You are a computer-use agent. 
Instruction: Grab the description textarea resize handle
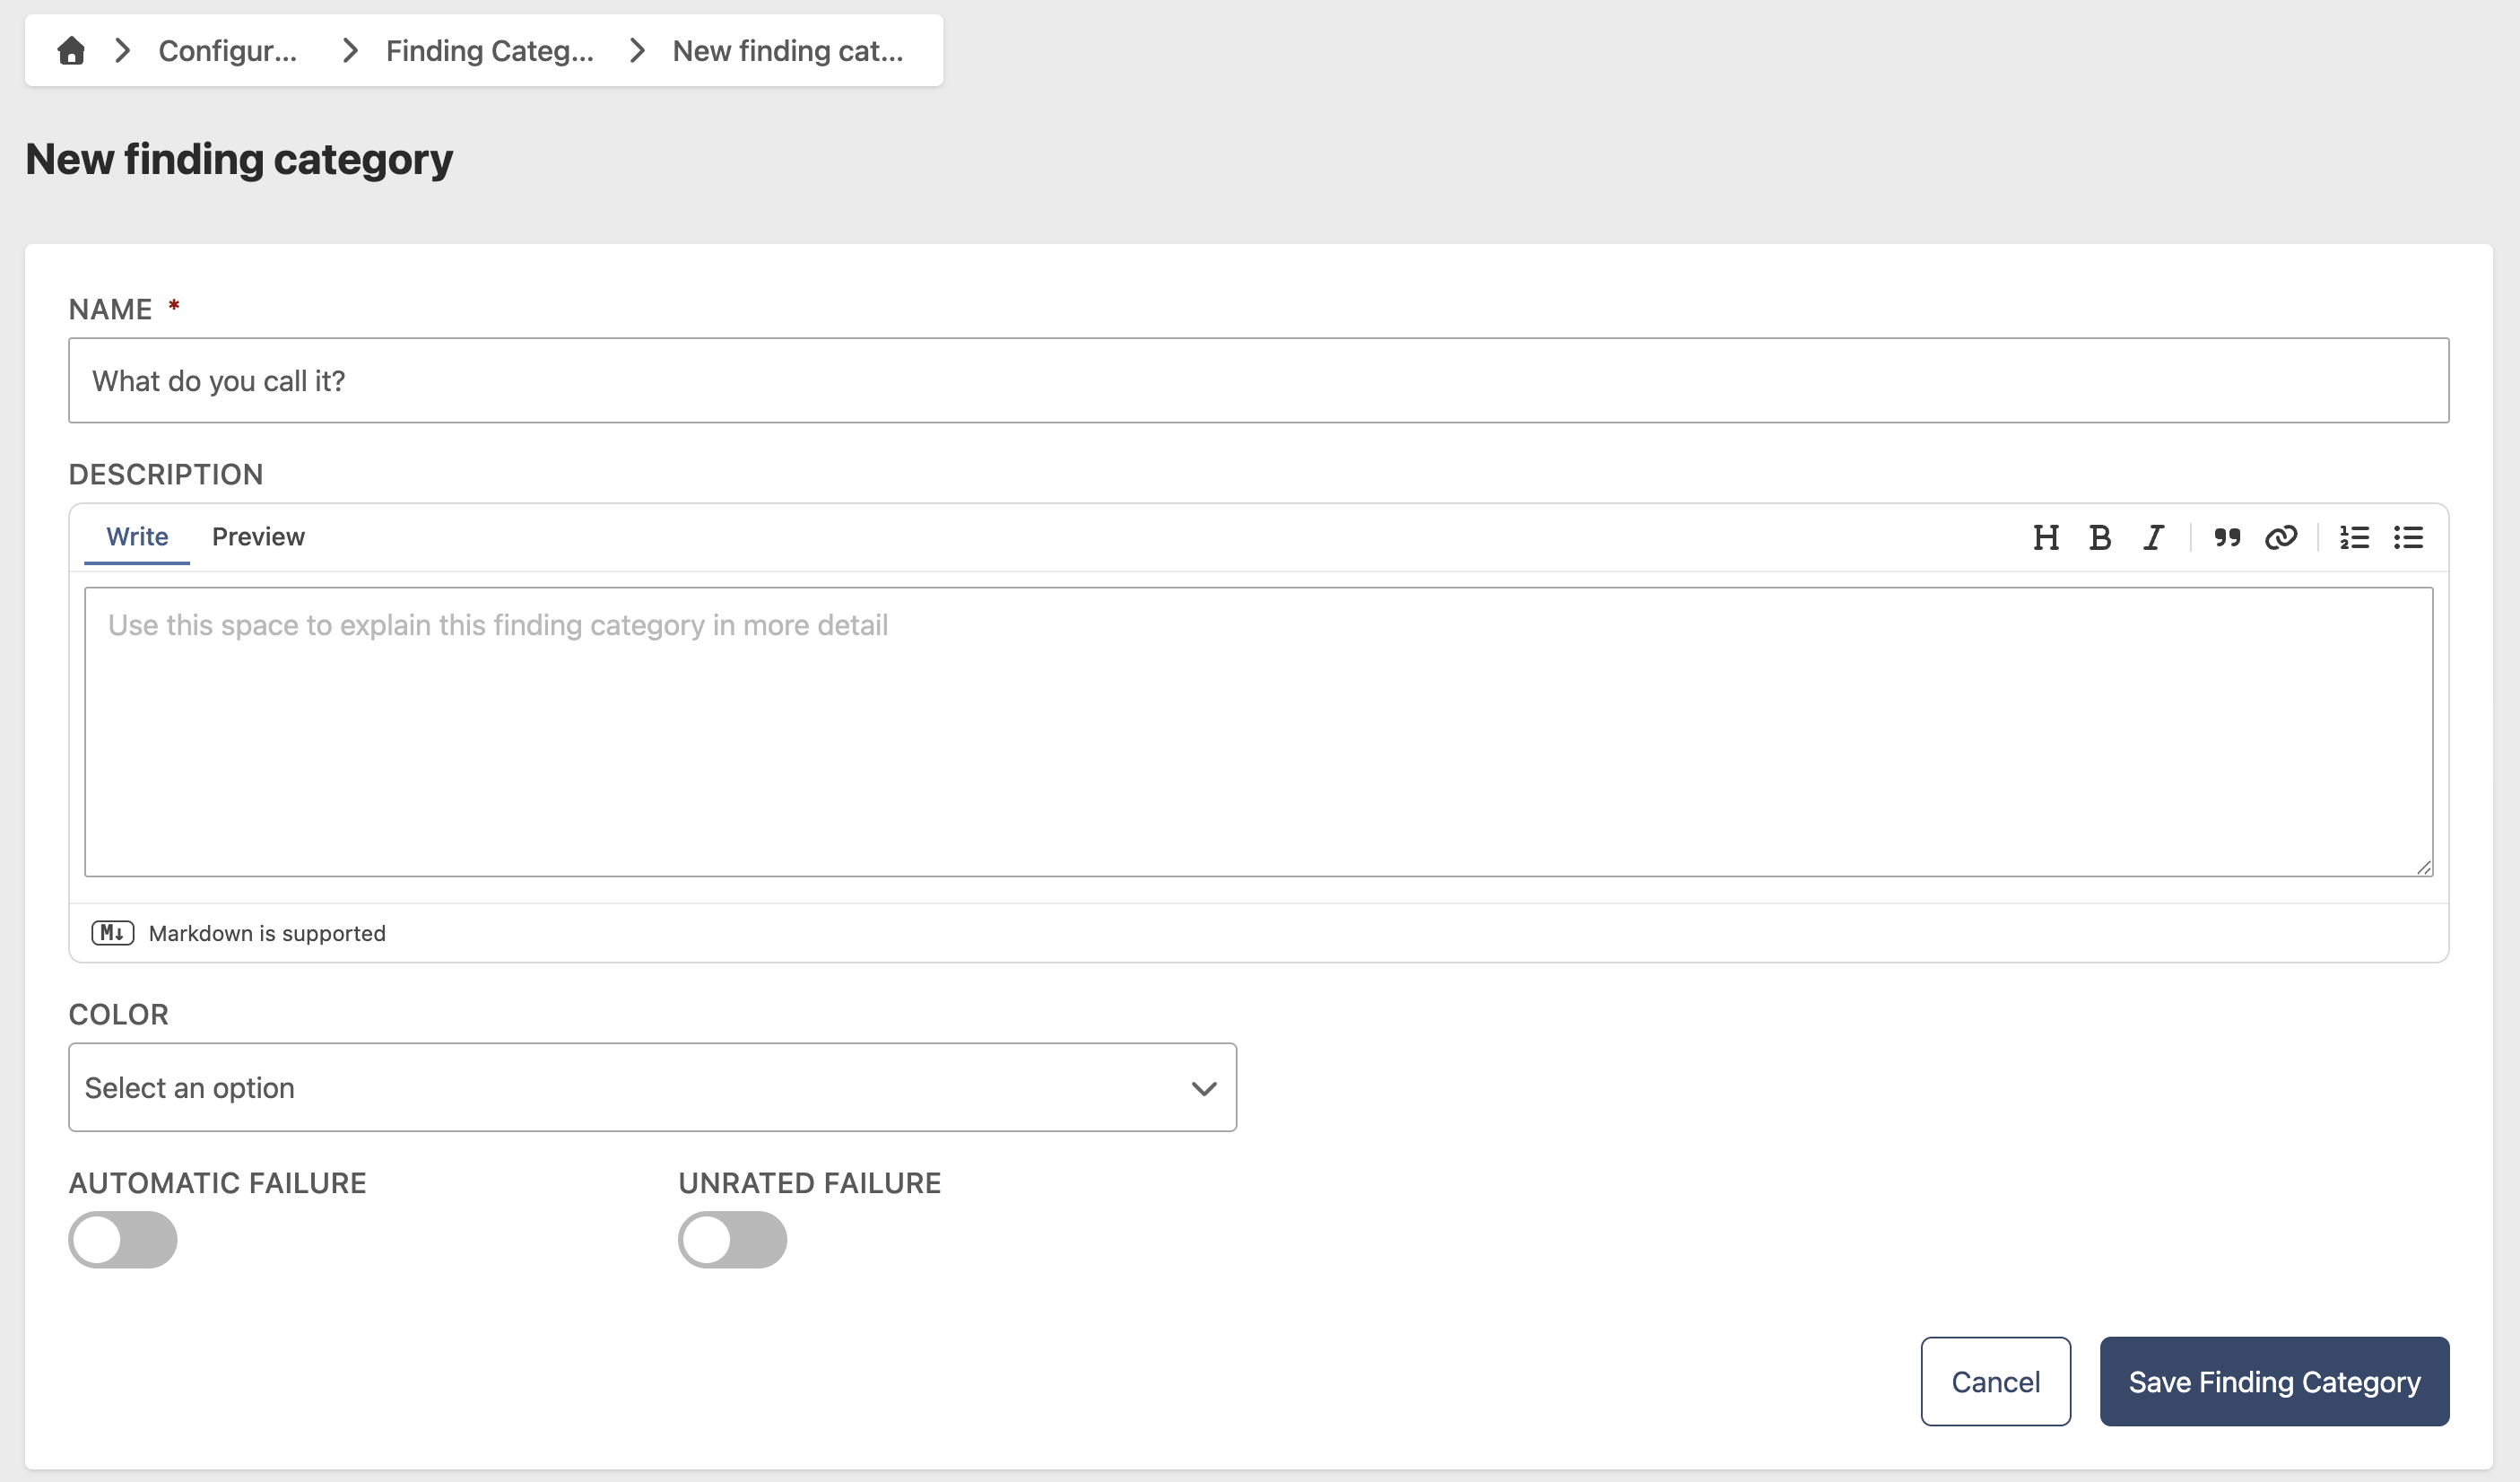(2424, 867)
